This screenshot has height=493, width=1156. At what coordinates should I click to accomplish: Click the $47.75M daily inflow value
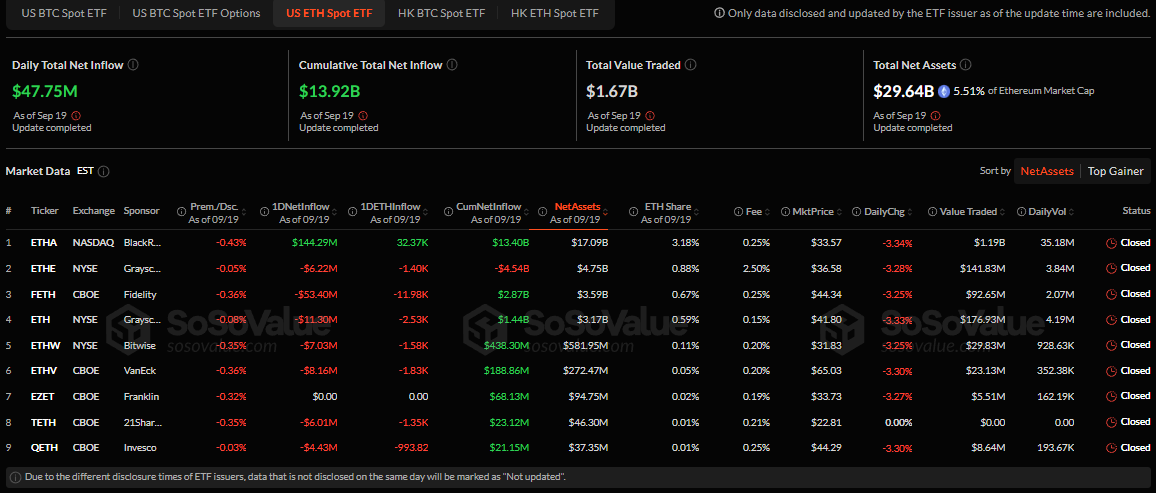coord(44,91)
